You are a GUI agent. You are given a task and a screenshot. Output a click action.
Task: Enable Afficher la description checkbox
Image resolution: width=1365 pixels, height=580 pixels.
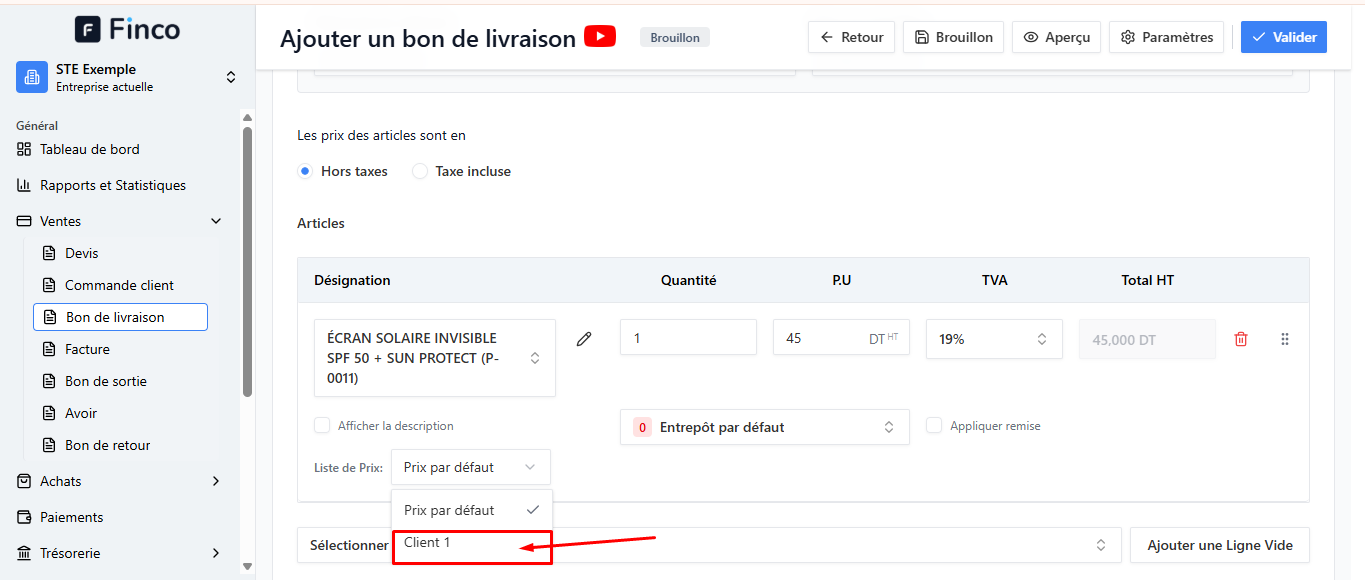click(x=322, y=425)
